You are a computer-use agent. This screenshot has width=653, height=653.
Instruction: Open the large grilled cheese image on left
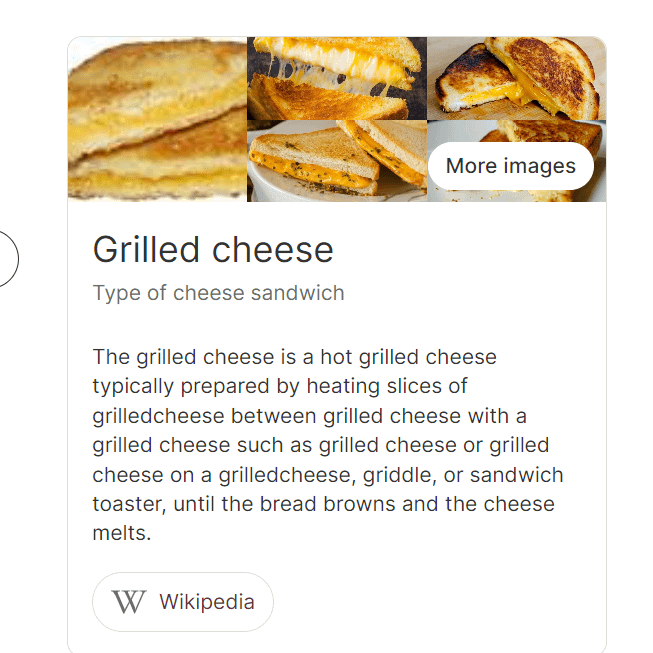(x=157, y=119)
